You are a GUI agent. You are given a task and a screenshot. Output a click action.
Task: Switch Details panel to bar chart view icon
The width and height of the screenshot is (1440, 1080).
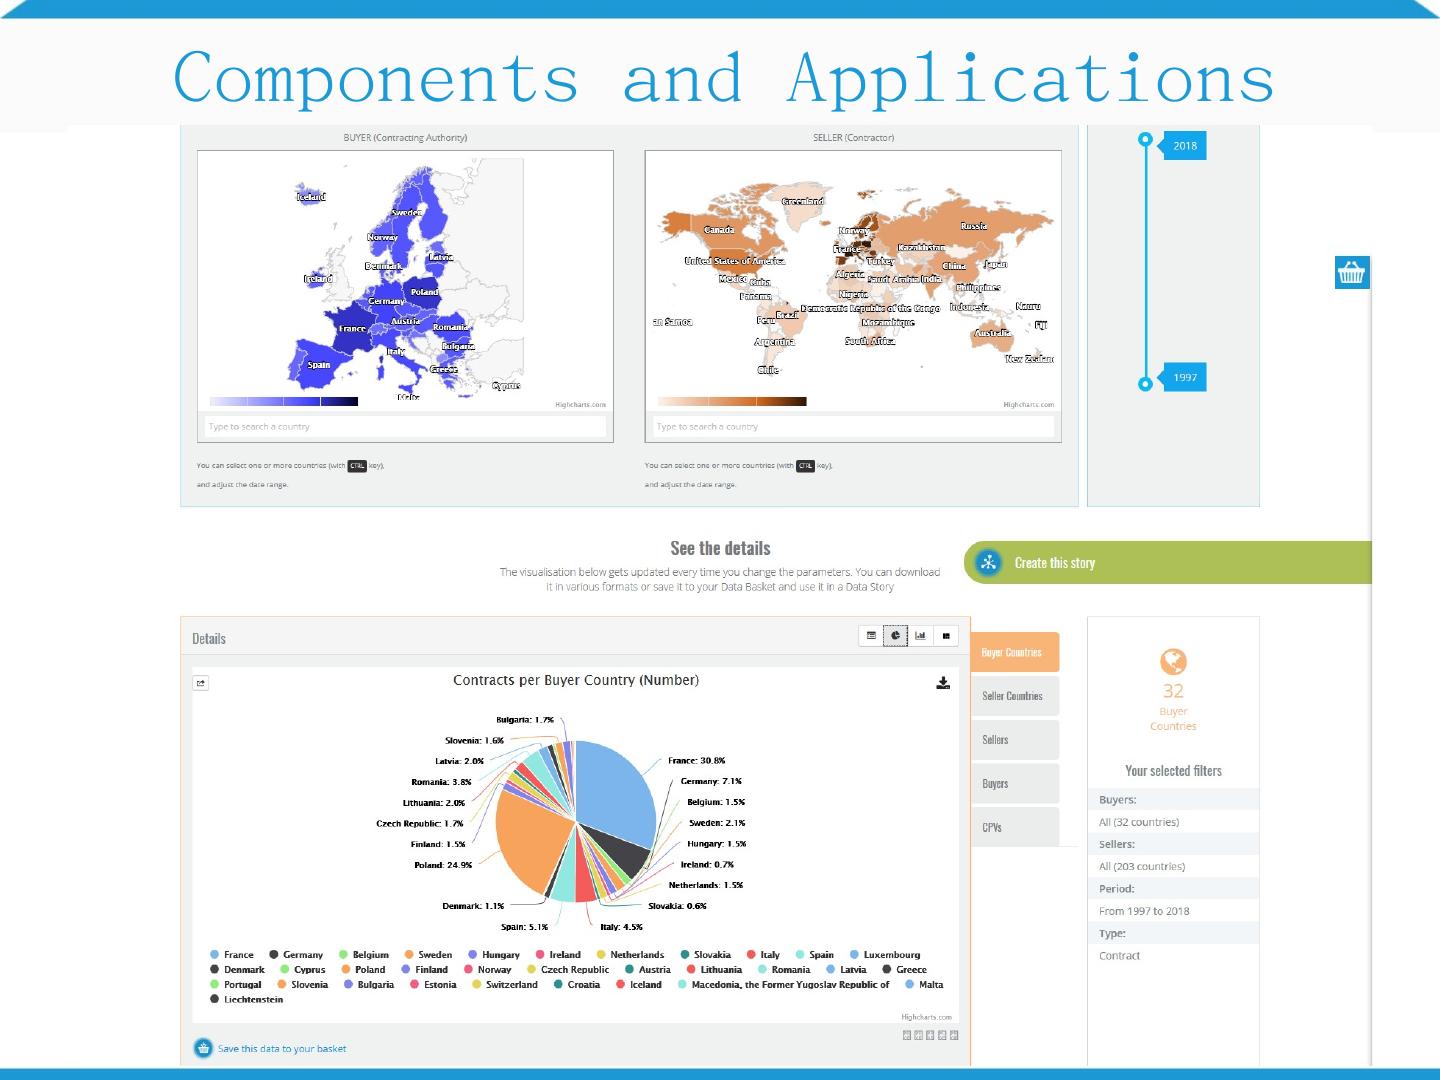point(921,635)
